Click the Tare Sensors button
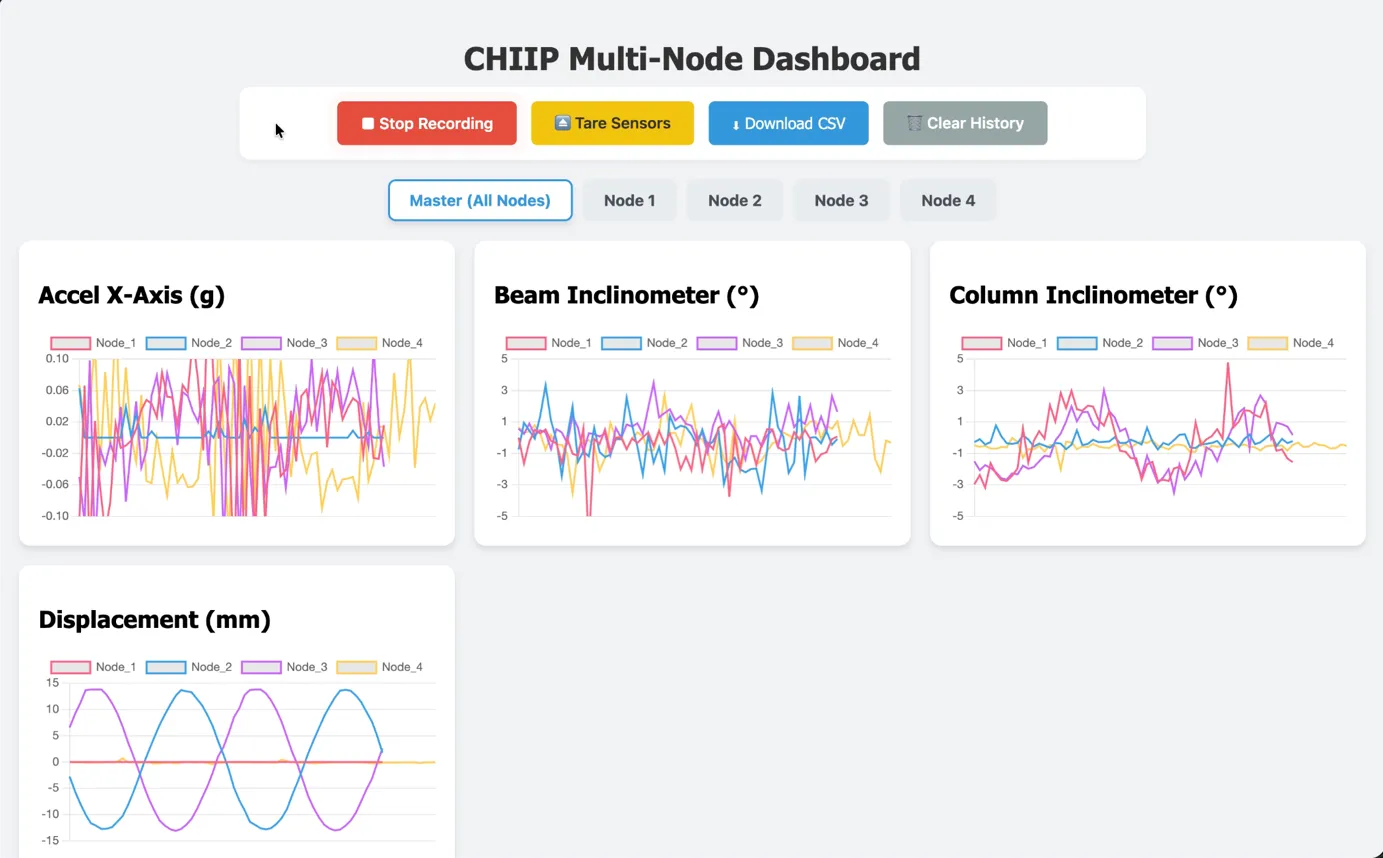Image resolution: width=1383 pixels, height=858 pixels. pyautogui.click(x=612, y=123)
